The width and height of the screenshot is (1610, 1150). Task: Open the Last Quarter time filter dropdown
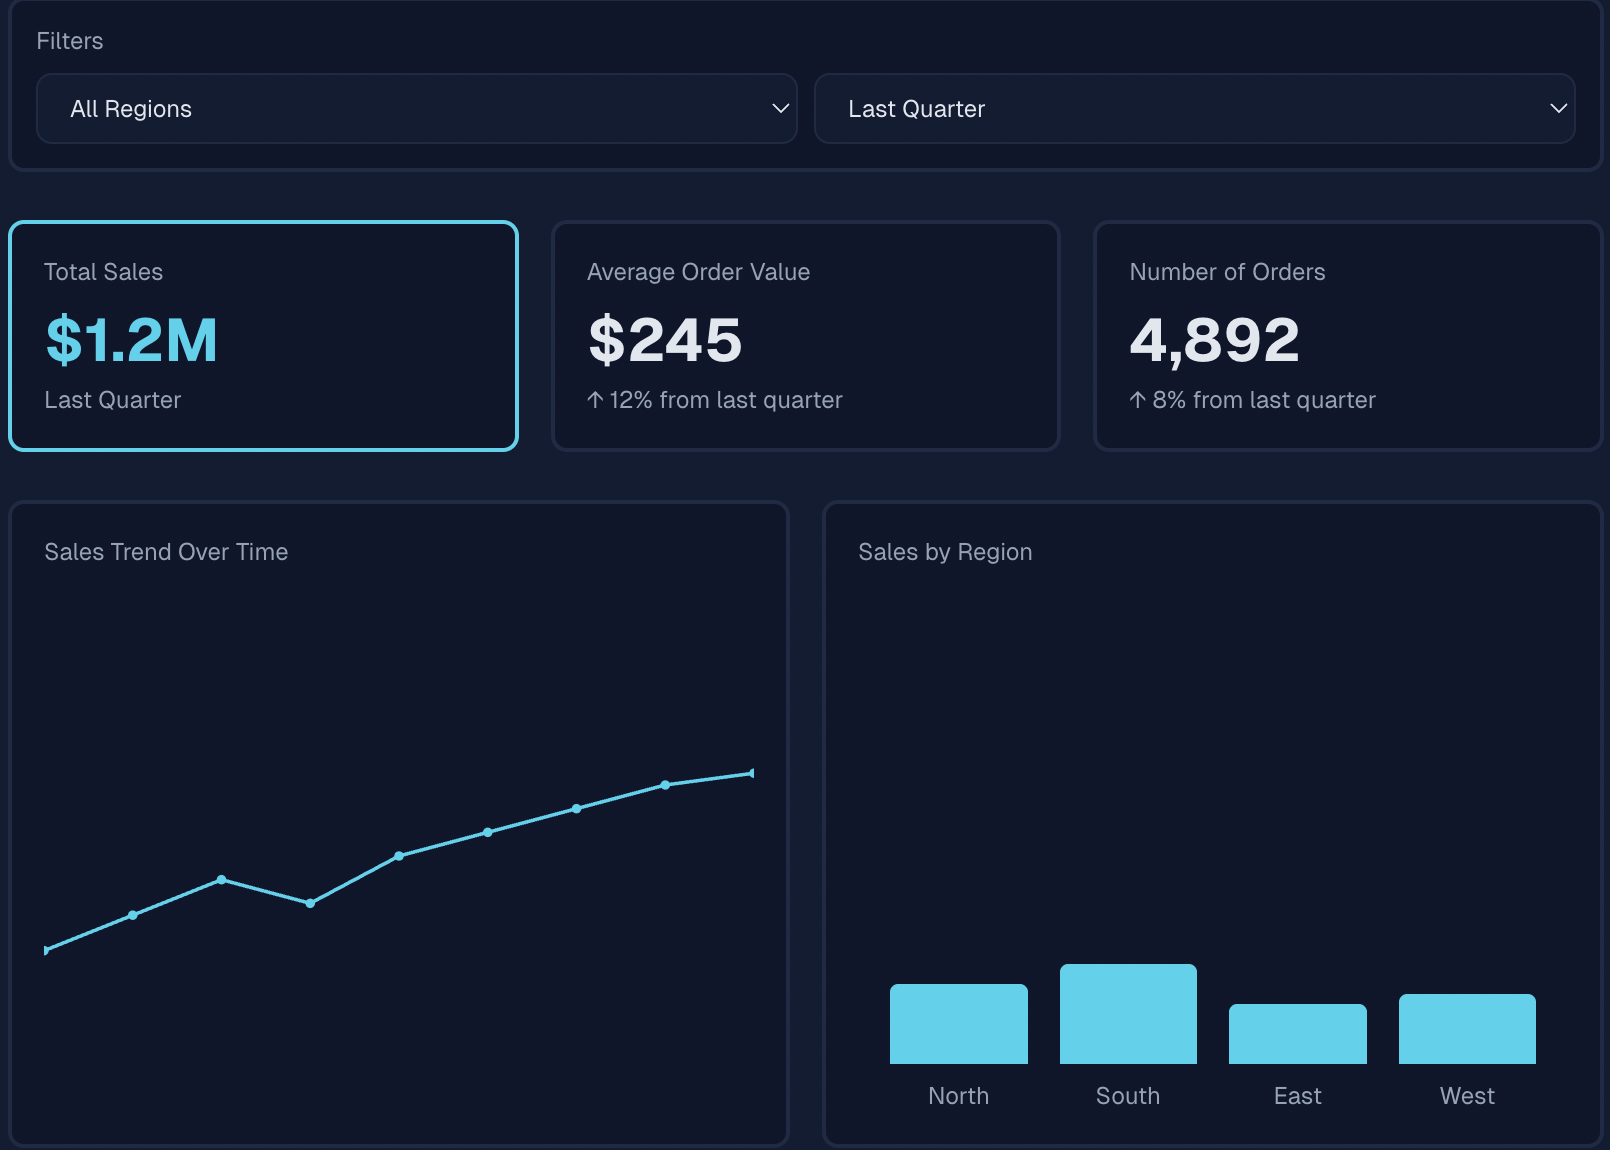coord(1193,108)
